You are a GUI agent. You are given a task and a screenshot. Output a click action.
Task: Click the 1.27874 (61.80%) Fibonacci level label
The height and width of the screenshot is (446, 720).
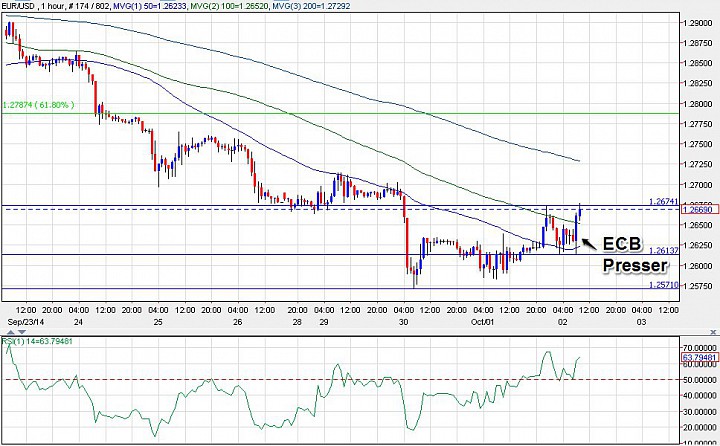point(38,105)
